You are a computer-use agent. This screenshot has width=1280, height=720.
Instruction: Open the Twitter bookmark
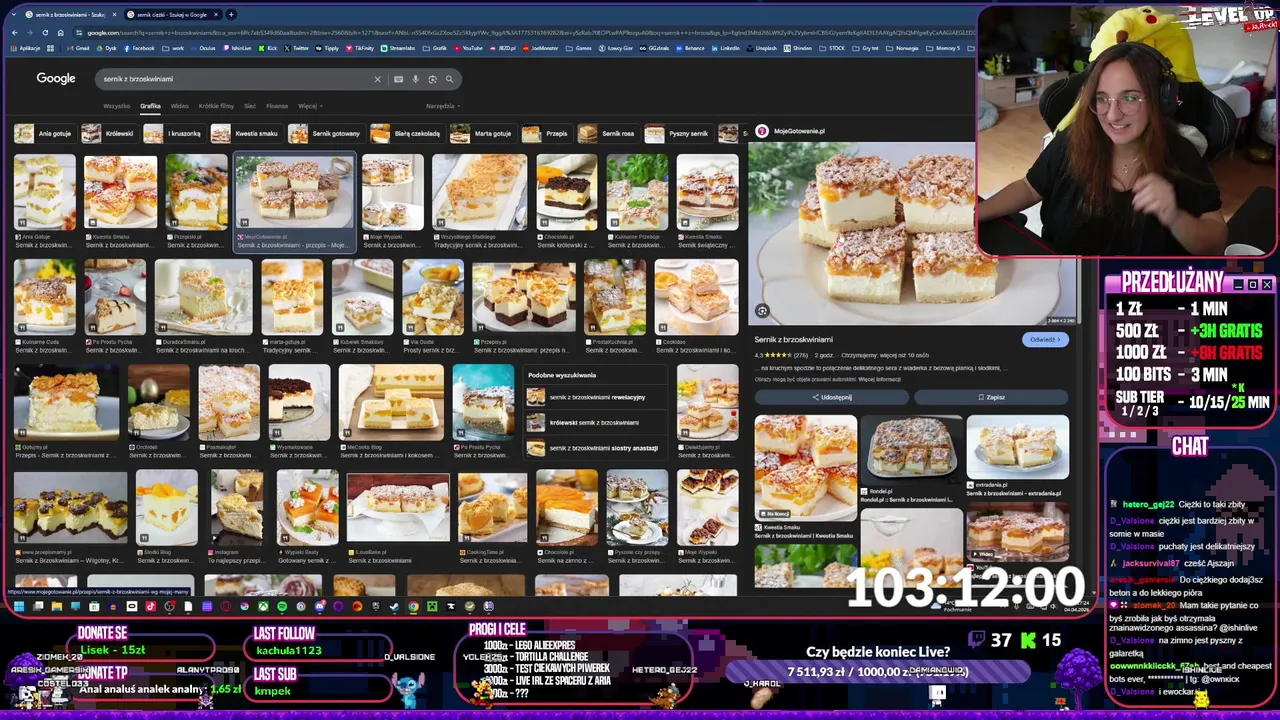tap(297, 48)
